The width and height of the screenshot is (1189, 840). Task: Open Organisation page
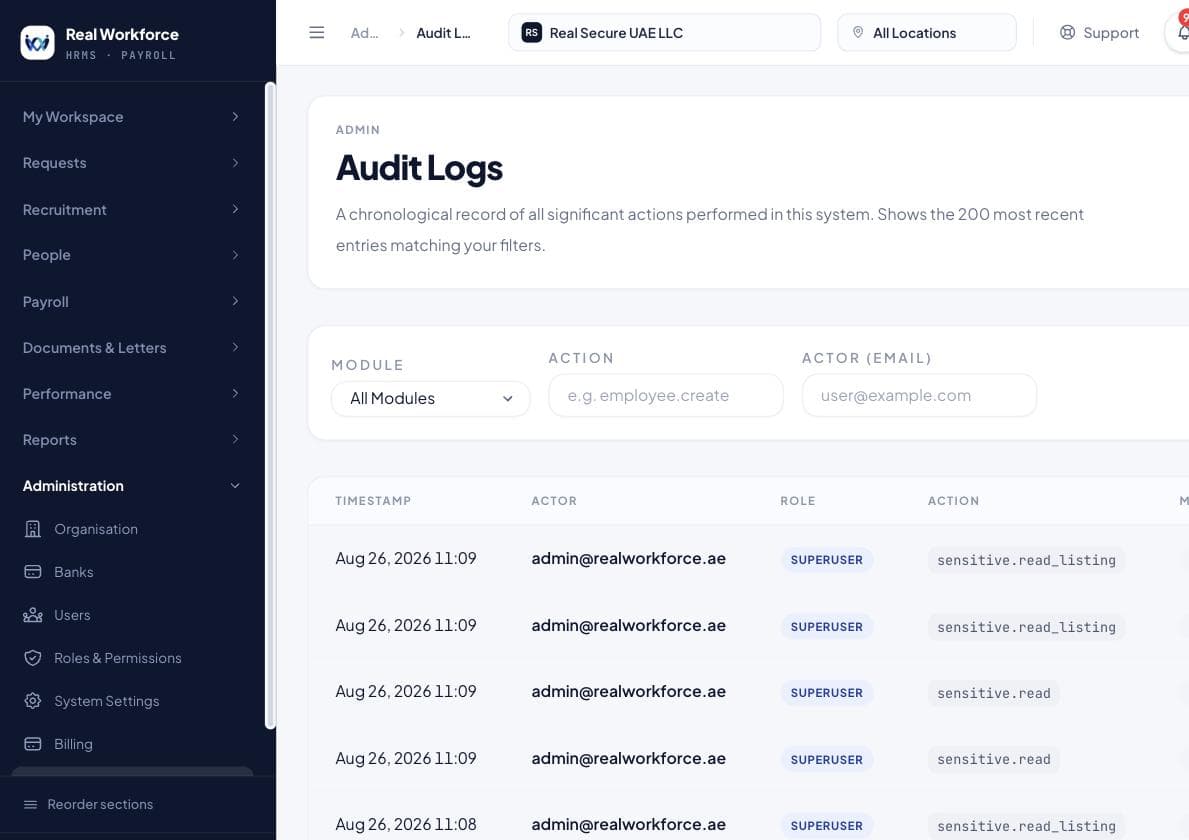(x=131, y=529)
